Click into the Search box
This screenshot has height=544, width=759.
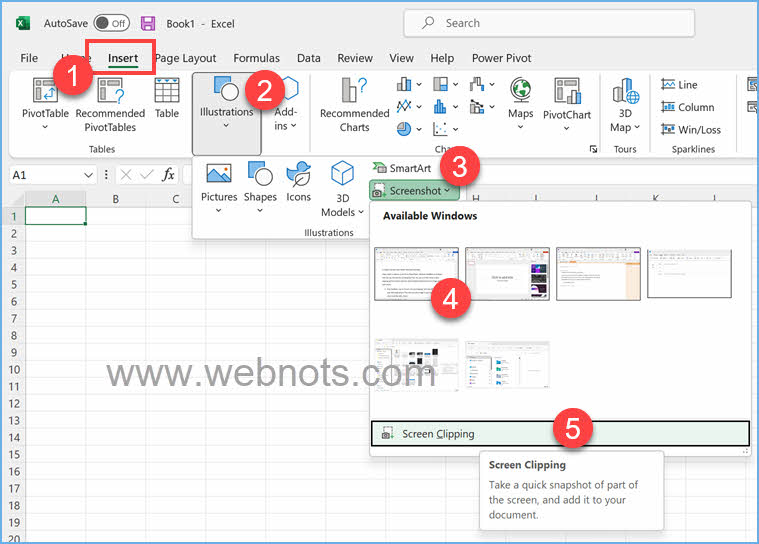point(549,23)
